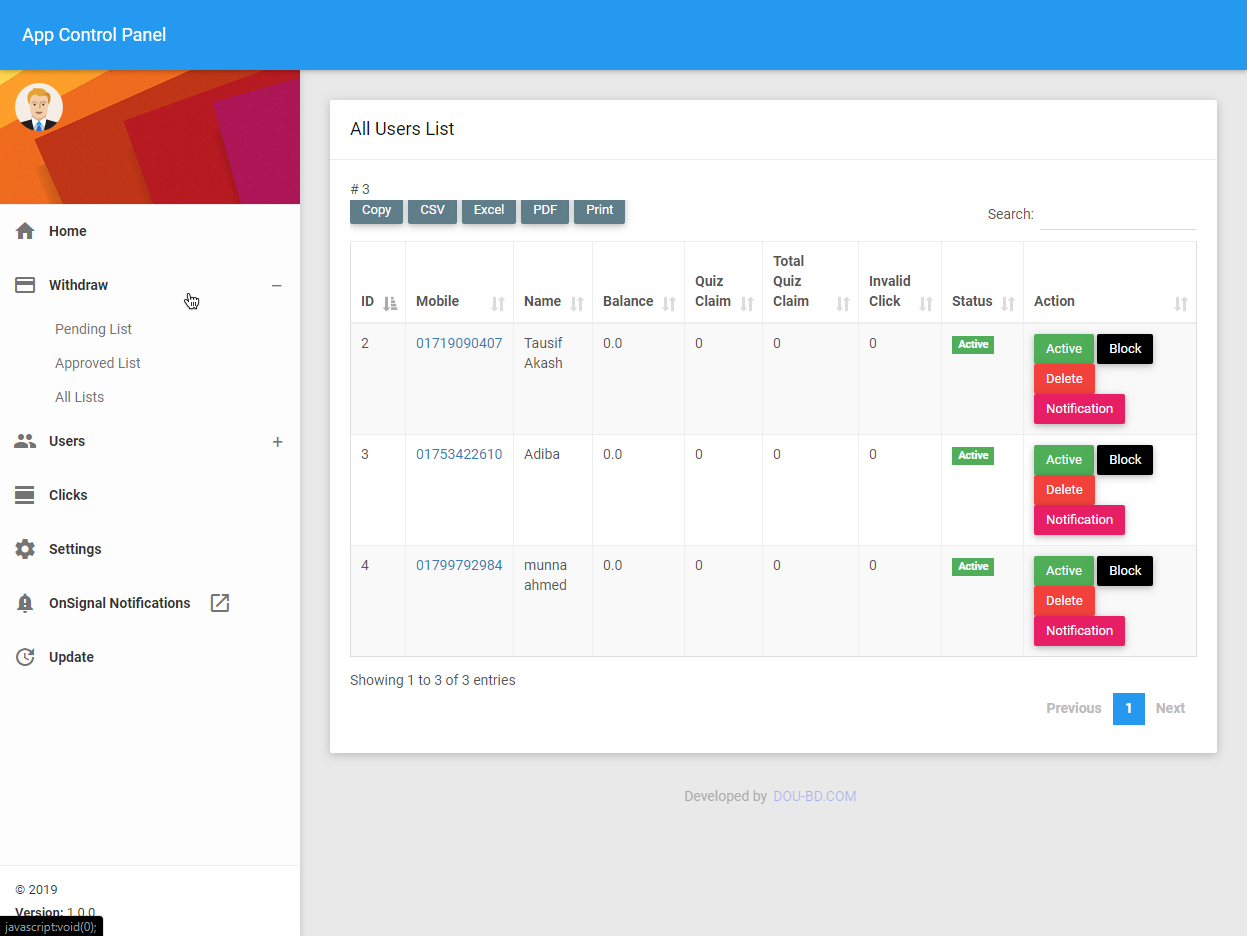Image resolution: width=1247 pixels, height=936 pixels.
Task: Delete the user Adiba
Action: coord(1064,490)
